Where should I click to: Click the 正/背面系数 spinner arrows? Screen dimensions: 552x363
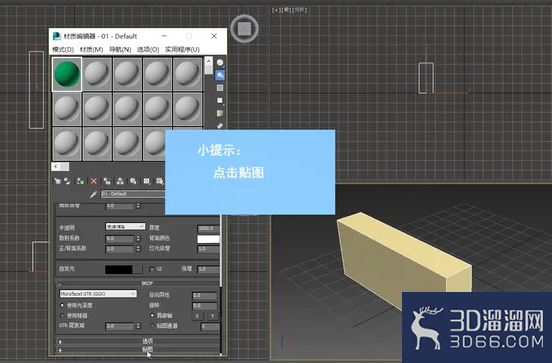[x=138, y=249]
